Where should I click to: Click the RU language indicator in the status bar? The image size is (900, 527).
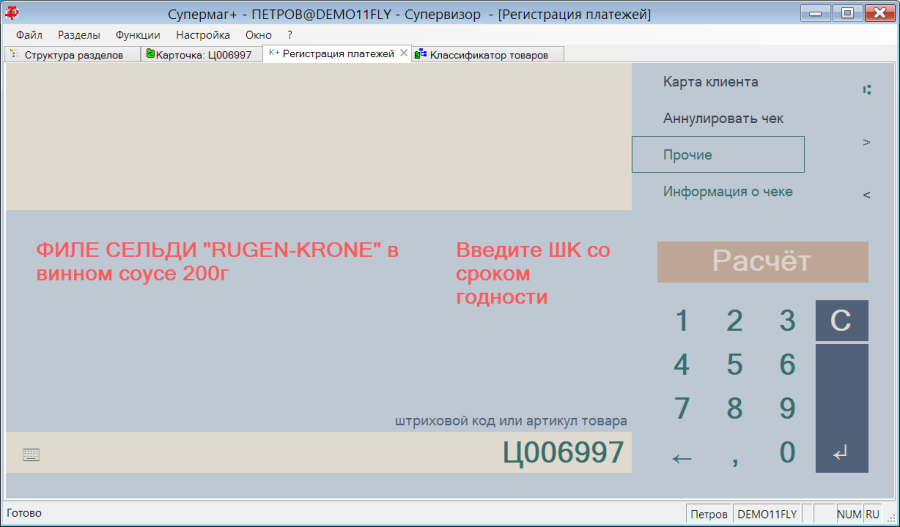872,514
